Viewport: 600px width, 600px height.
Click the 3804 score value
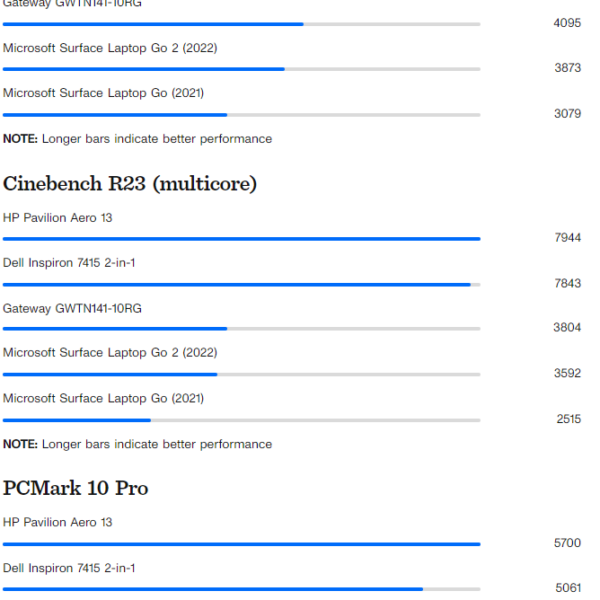(x=567, y=328)
